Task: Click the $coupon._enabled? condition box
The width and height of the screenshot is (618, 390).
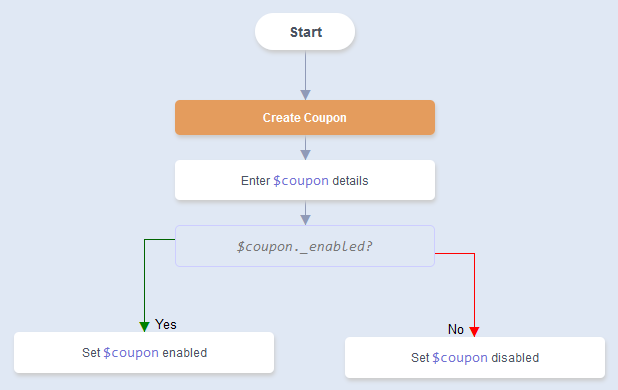Action: coord(305,246)
